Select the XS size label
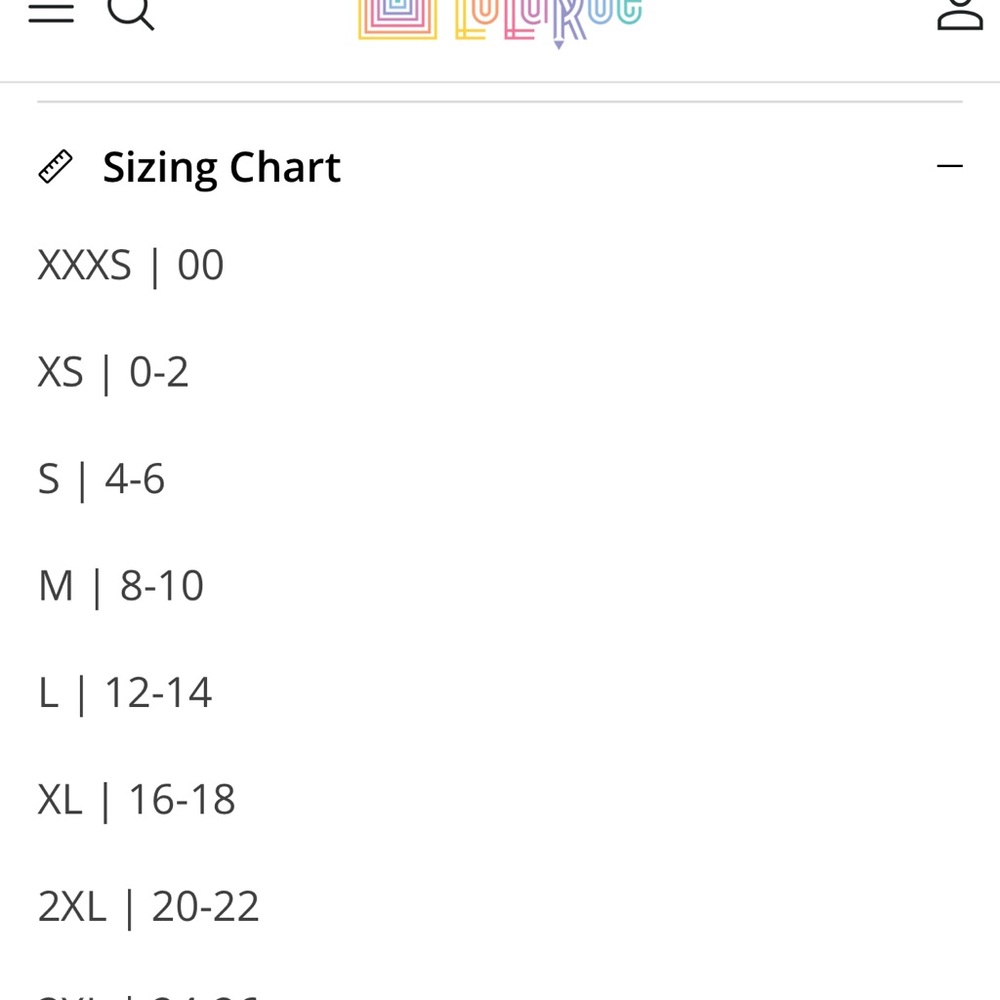Screen dimensions: 1000x1000 pos(60,373)
